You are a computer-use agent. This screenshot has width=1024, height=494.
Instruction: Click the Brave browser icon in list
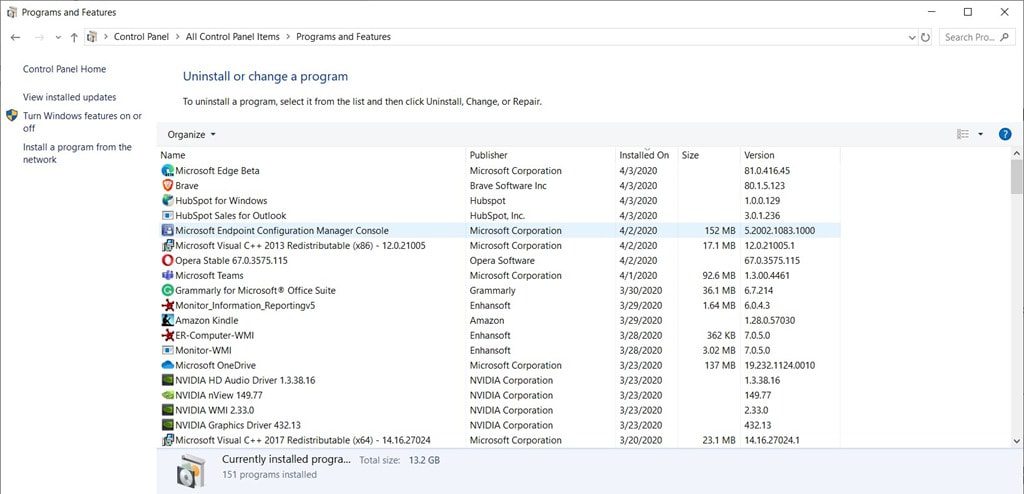167,186
